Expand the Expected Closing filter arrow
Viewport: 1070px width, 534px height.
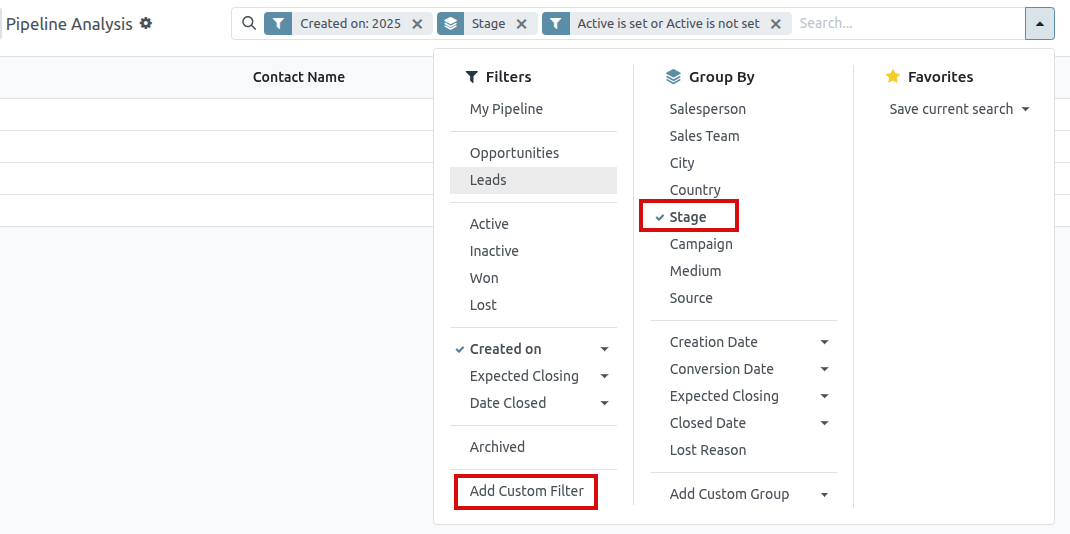[x=604, y=376]
